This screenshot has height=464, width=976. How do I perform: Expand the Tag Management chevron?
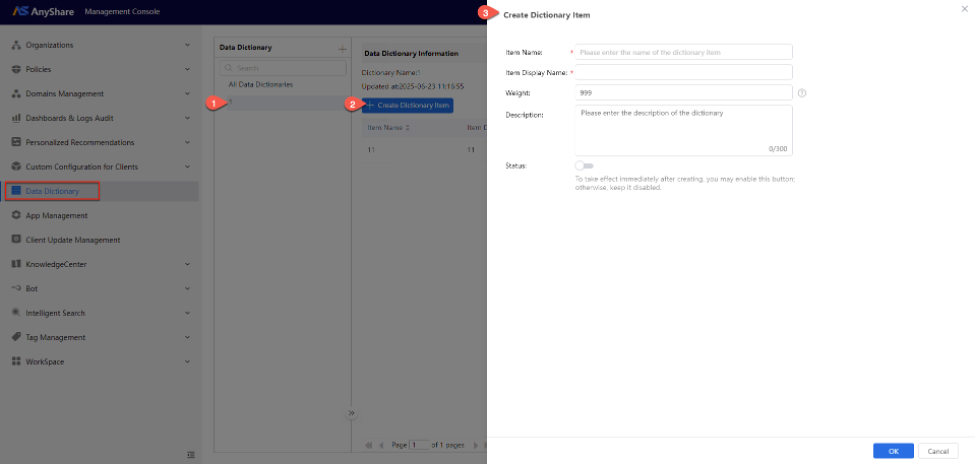(187, 337)
